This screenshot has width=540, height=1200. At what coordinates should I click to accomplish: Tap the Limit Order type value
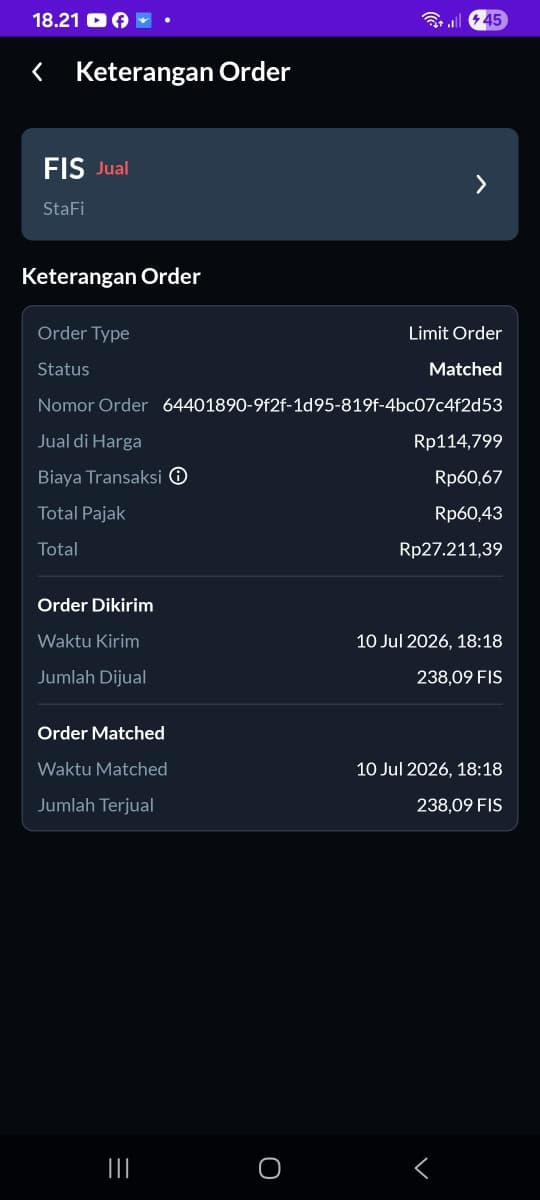pyautogui.click(x=455, y=333)
